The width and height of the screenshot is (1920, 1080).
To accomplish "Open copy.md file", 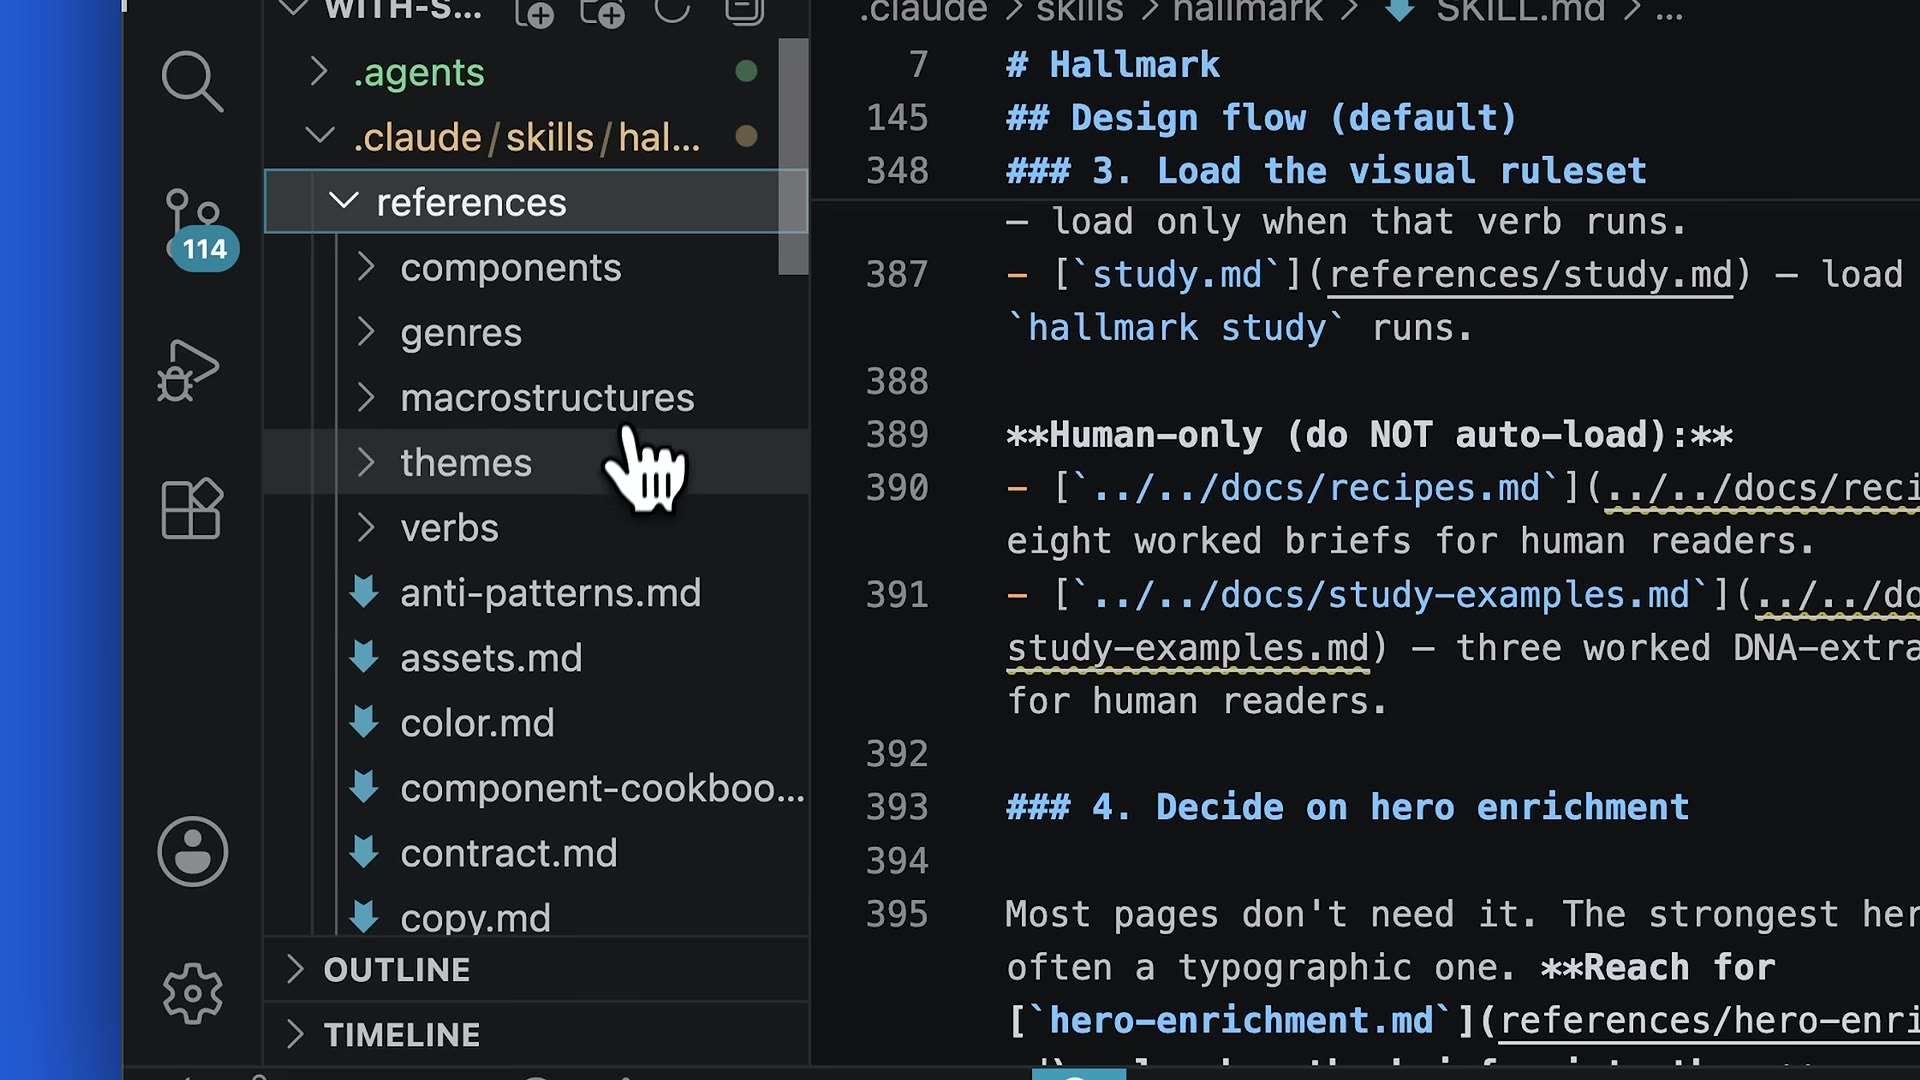I will point(475,917).
